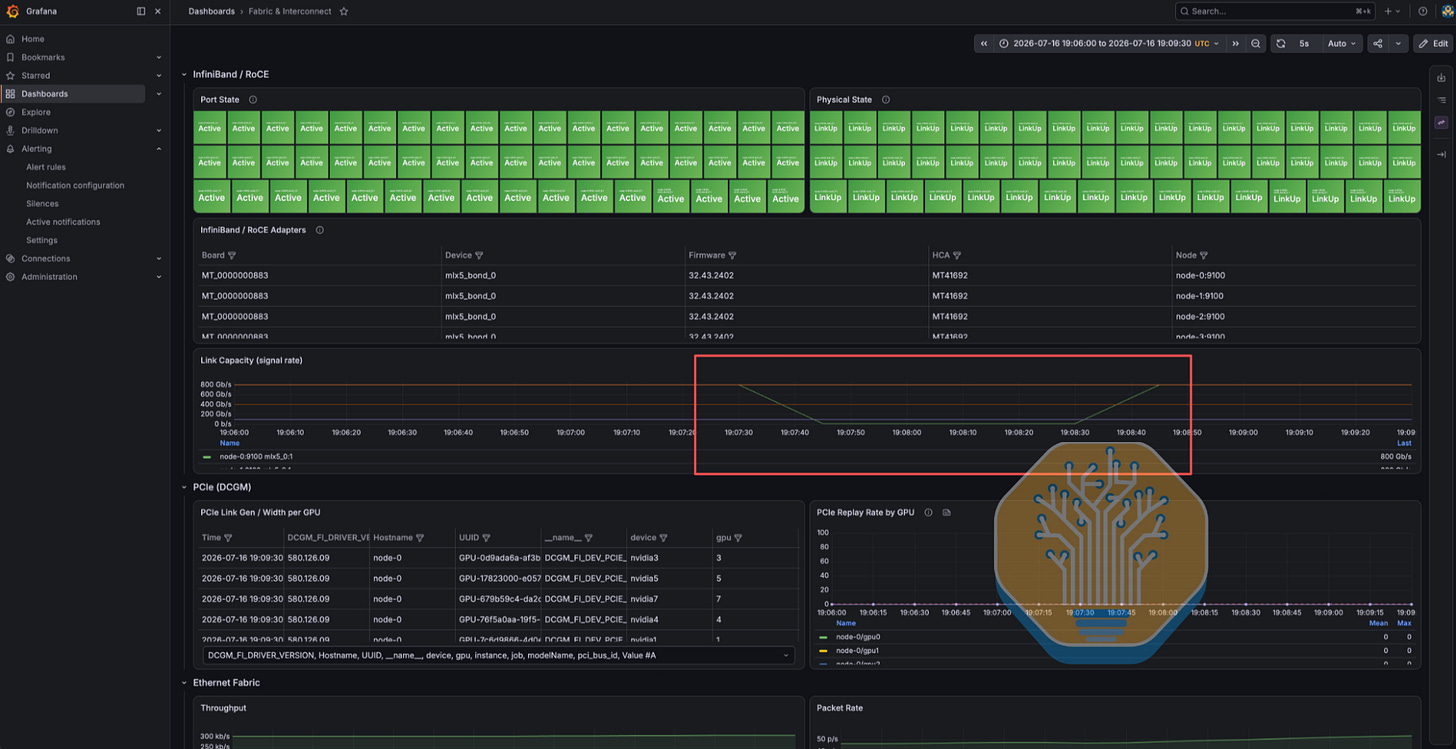Image resolution: width=1456 pixels, height=749 pixels.
Task: Collapse the InfiniBand / RoCE row
Action: coord(184,75)
